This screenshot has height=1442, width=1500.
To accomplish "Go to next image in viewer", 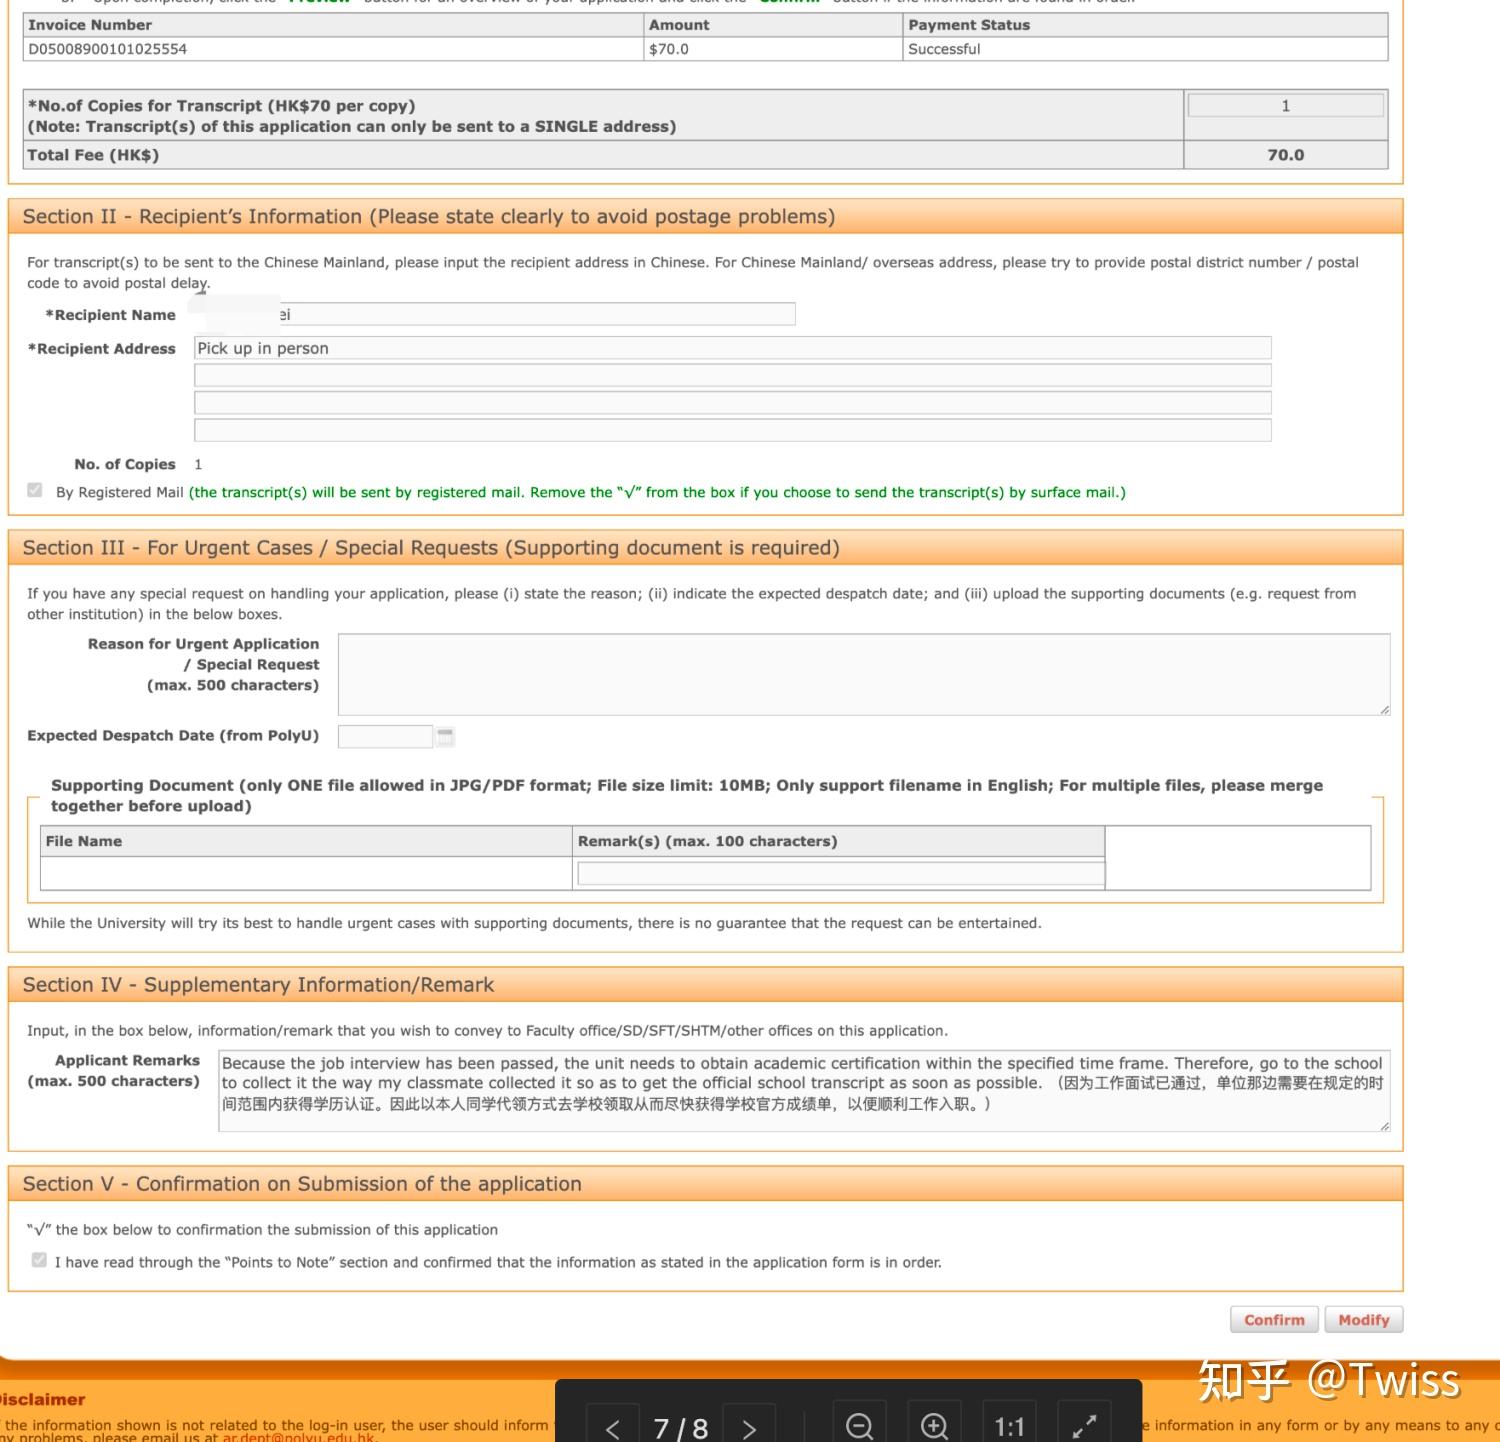I will (748, 1427).
